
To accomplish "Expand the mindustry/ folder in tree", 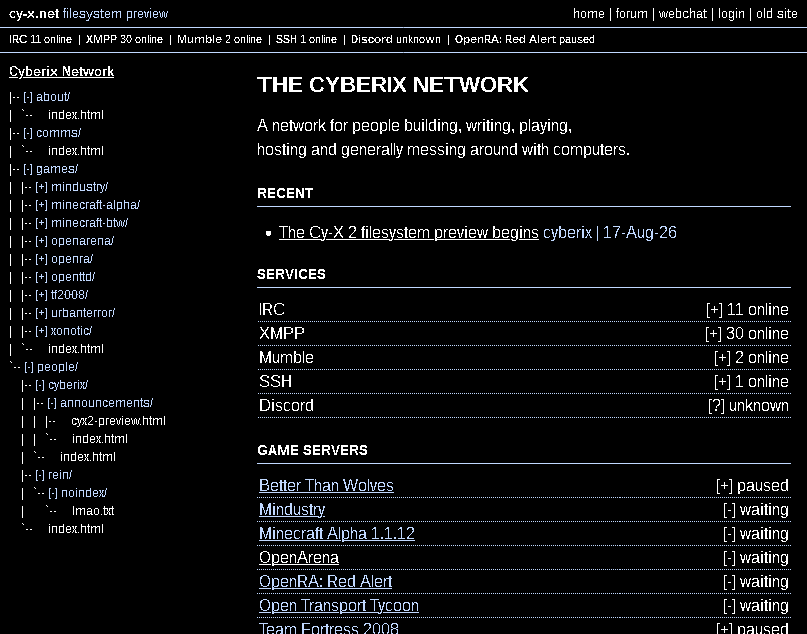I will pyautogui.click(x=41, y=187).
